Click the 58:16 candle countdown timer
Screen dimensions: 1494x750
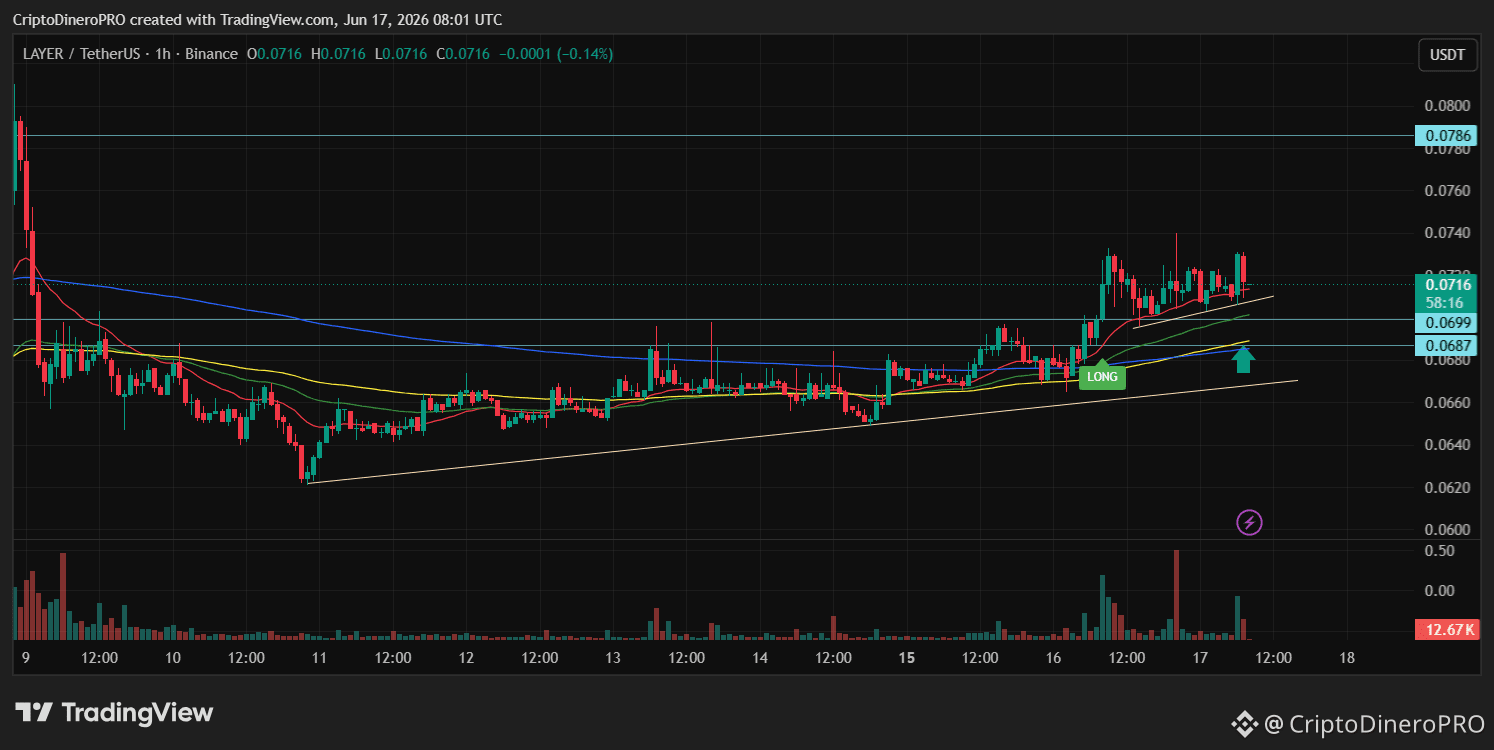[1447, 302]
